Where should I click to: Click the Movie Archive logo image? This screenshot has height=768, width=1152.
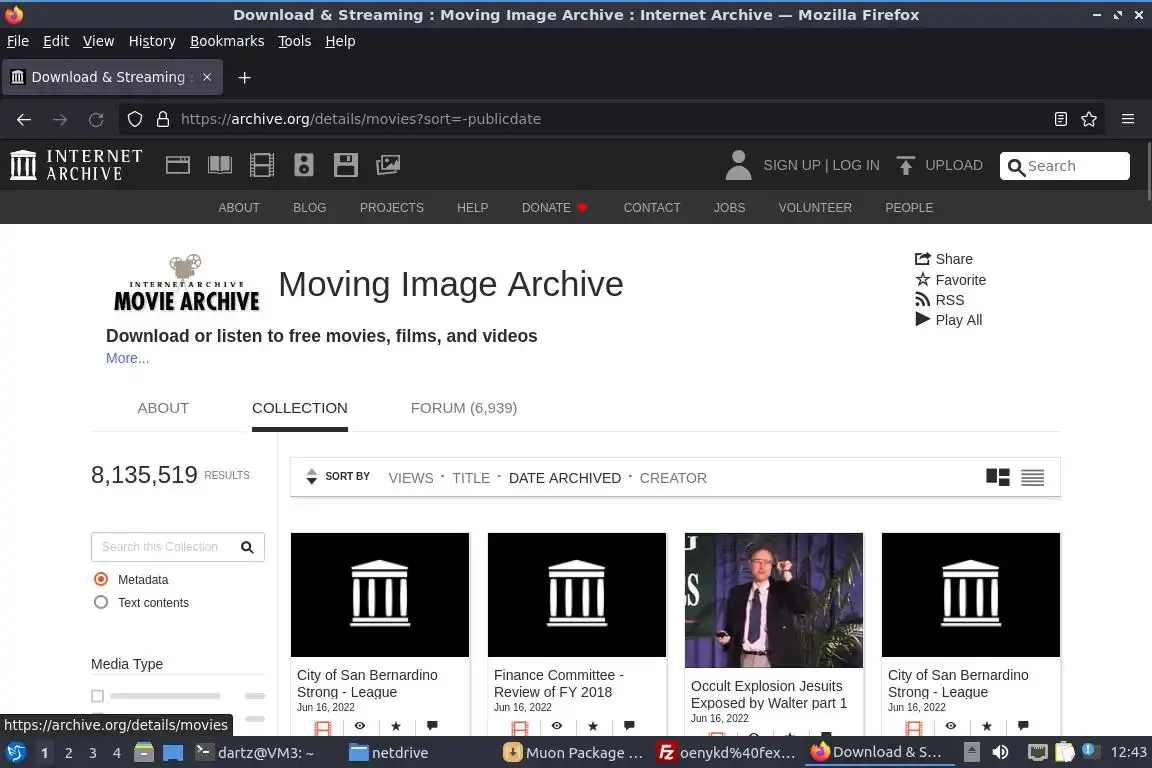(x=187, y=284)
